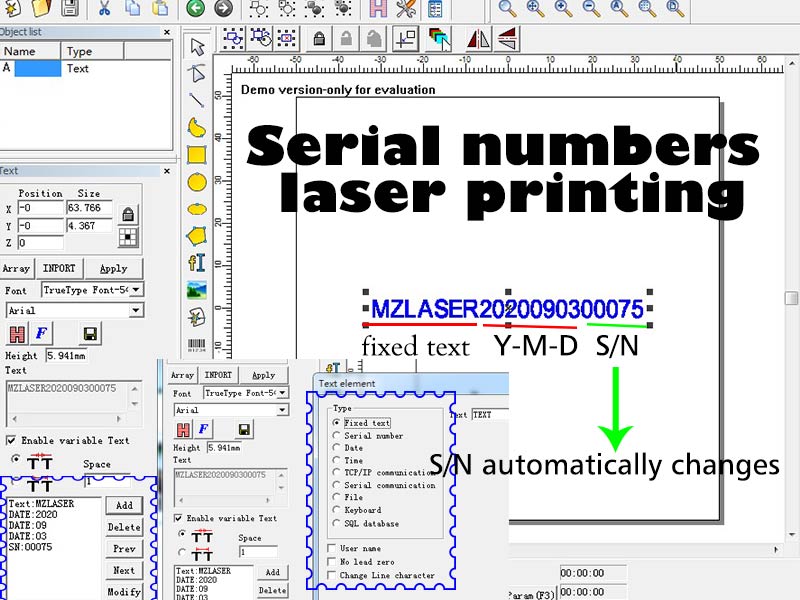This screenshot has width=800, height=600.
Task: Click the zoom-all magnifier marked A
Action: pyautogui.click(x=619, y=8)
